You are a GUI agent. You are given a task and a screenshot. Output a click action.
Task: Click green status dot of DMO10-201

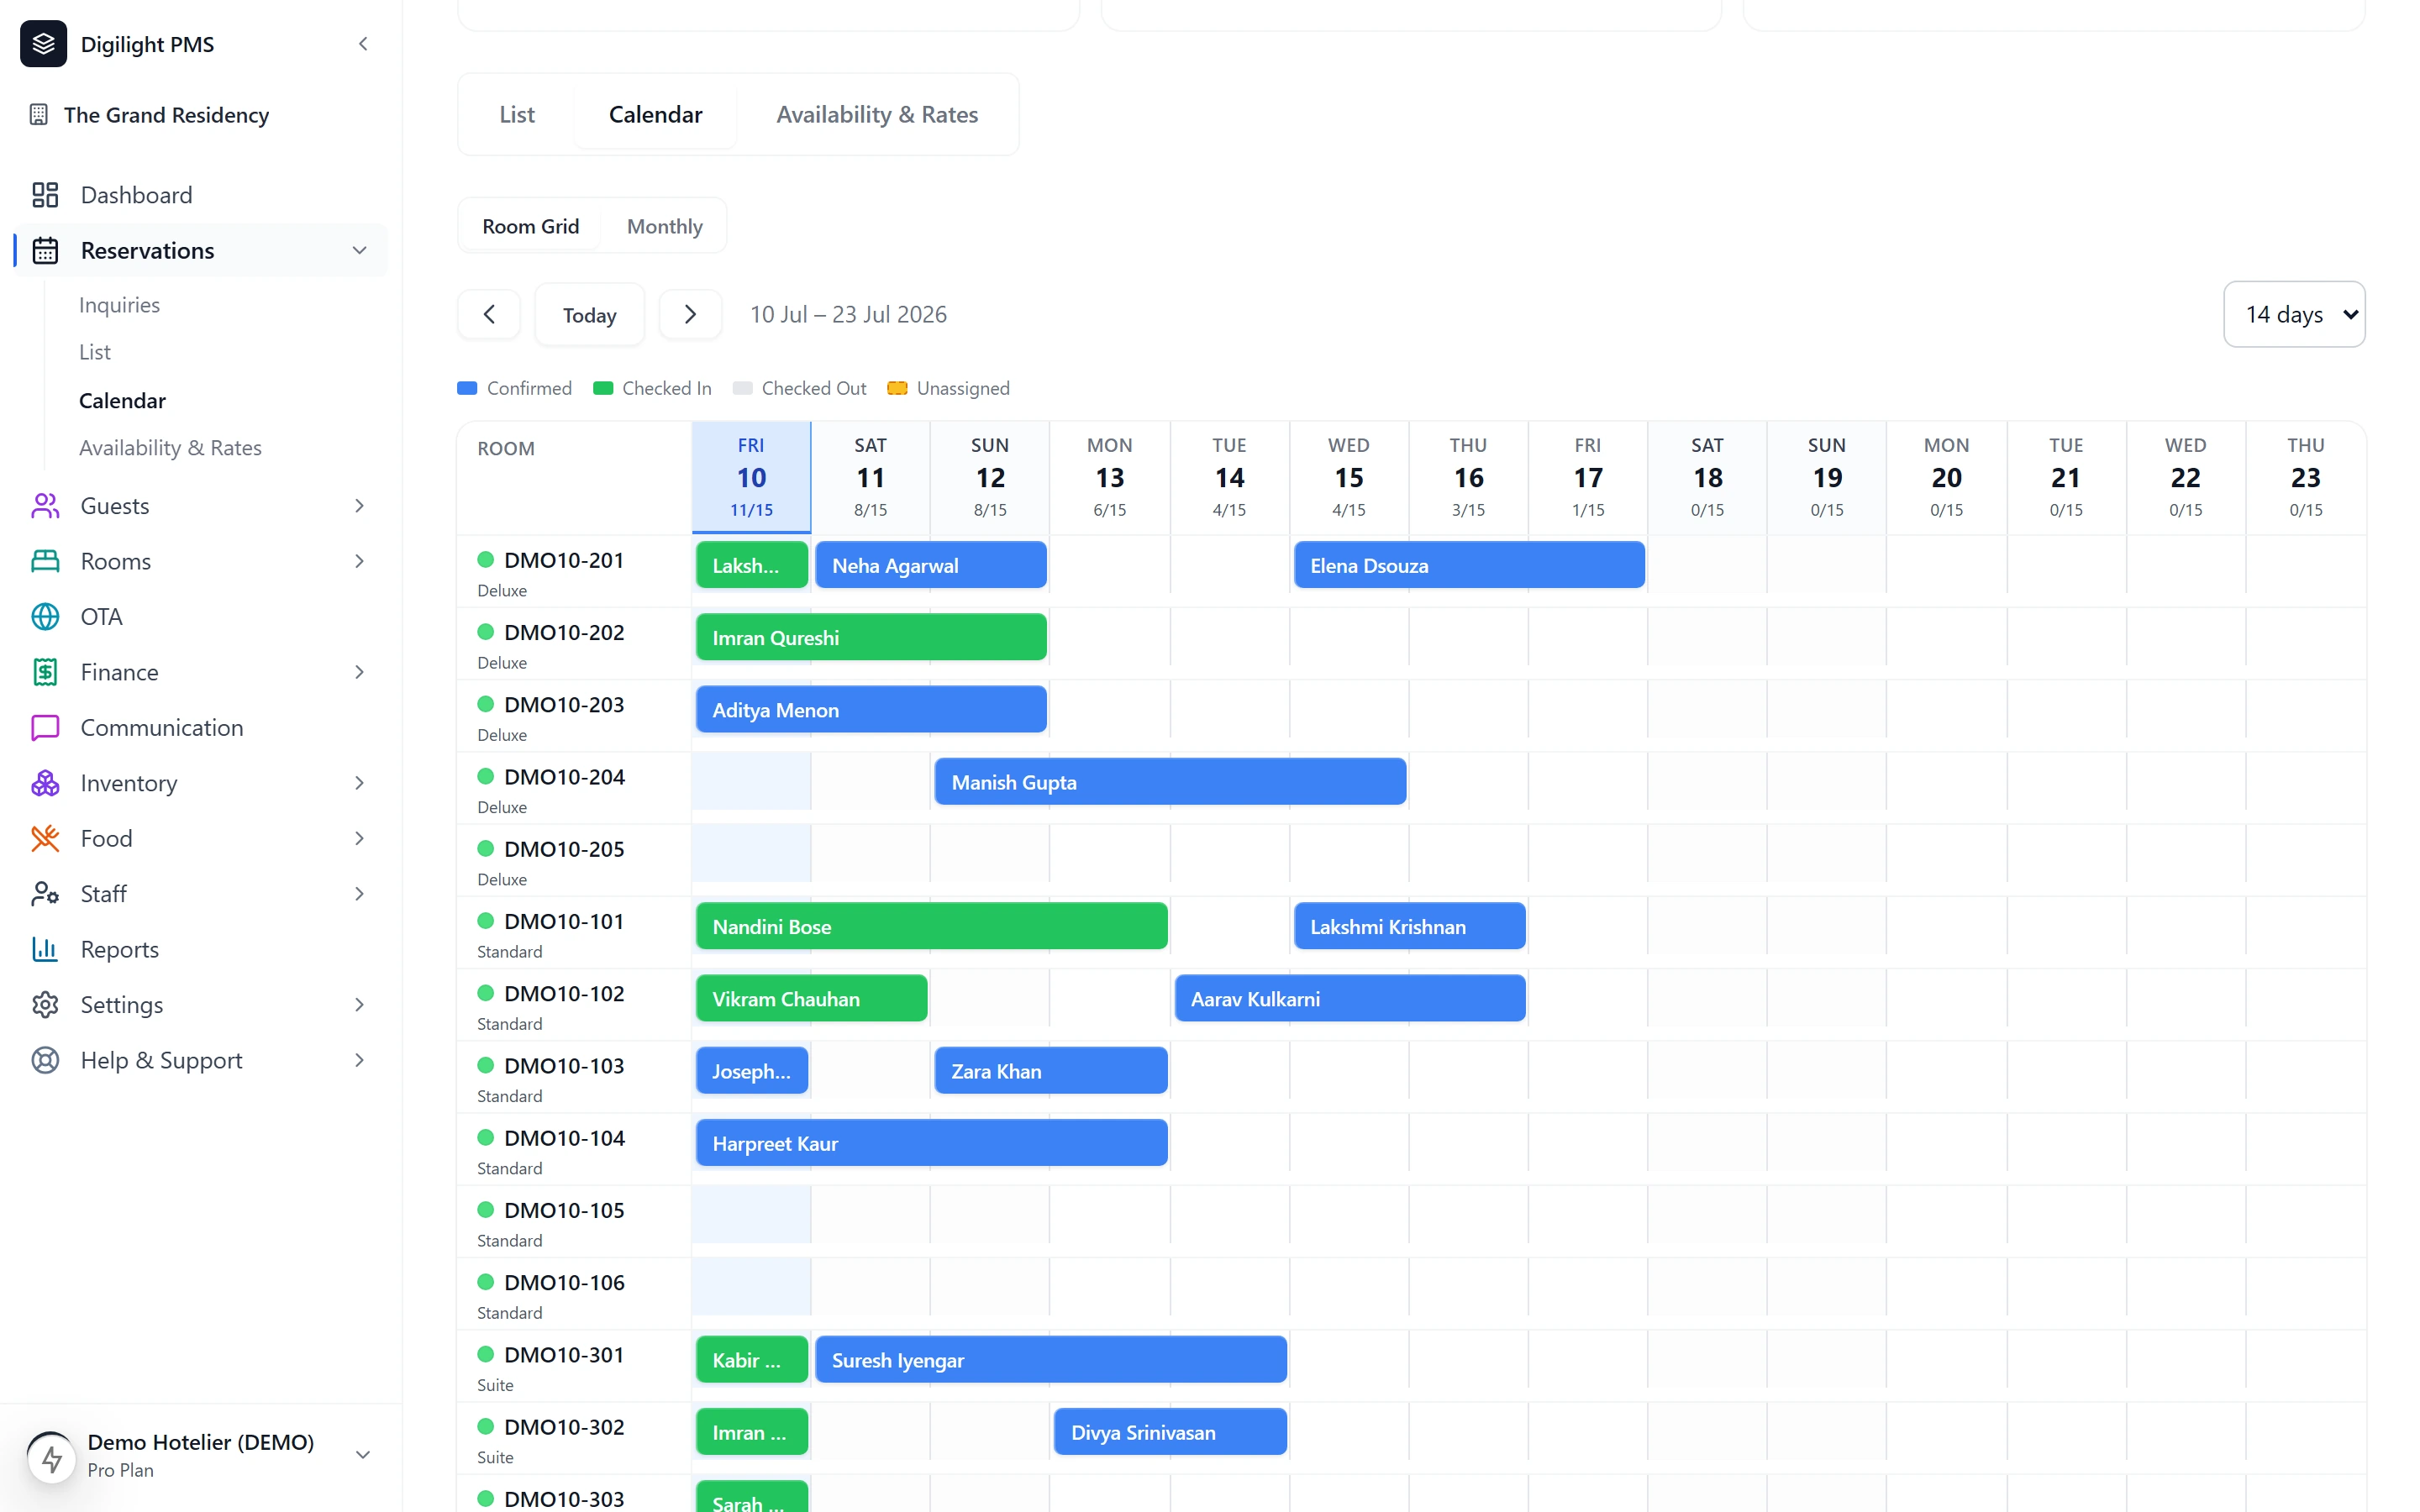tap(486, 560)
